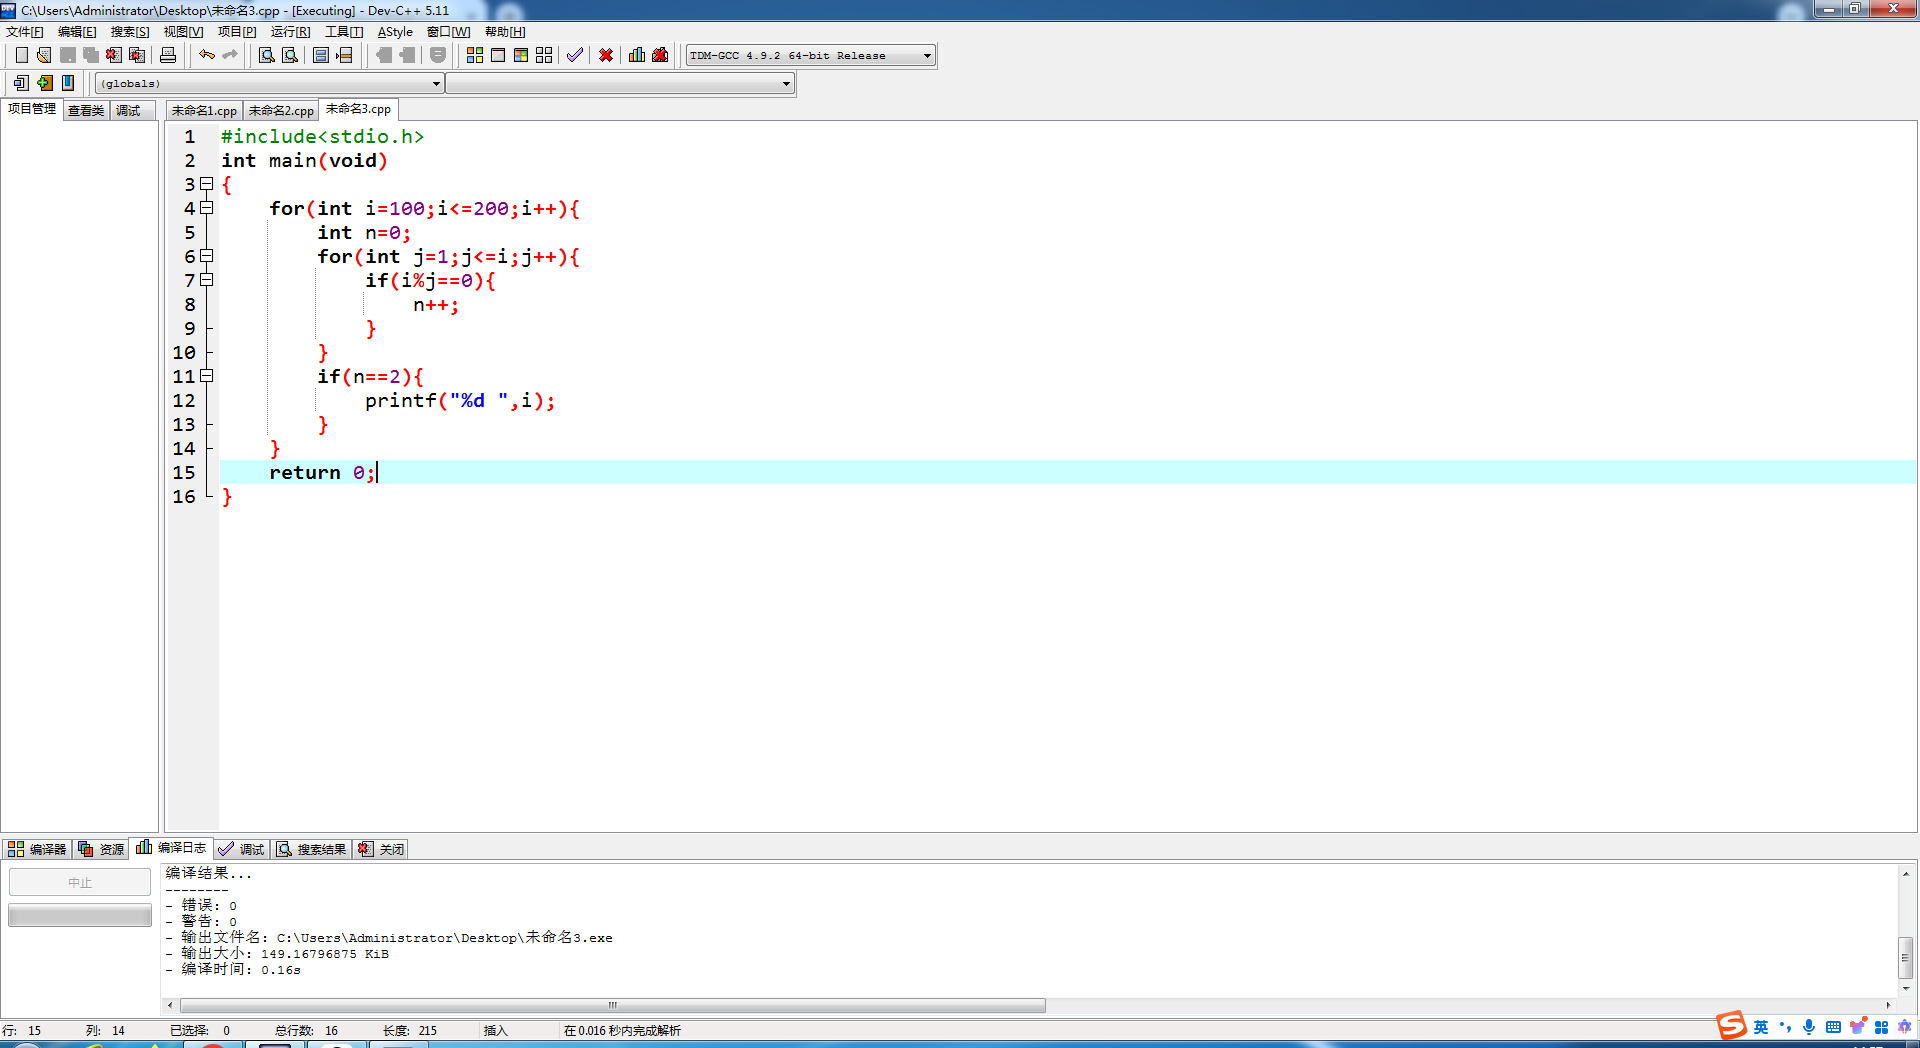Collapse the if(i%j==0) fold on line 7
This screenshot has height=1048, width=1920.
click(x=207, y=280)
